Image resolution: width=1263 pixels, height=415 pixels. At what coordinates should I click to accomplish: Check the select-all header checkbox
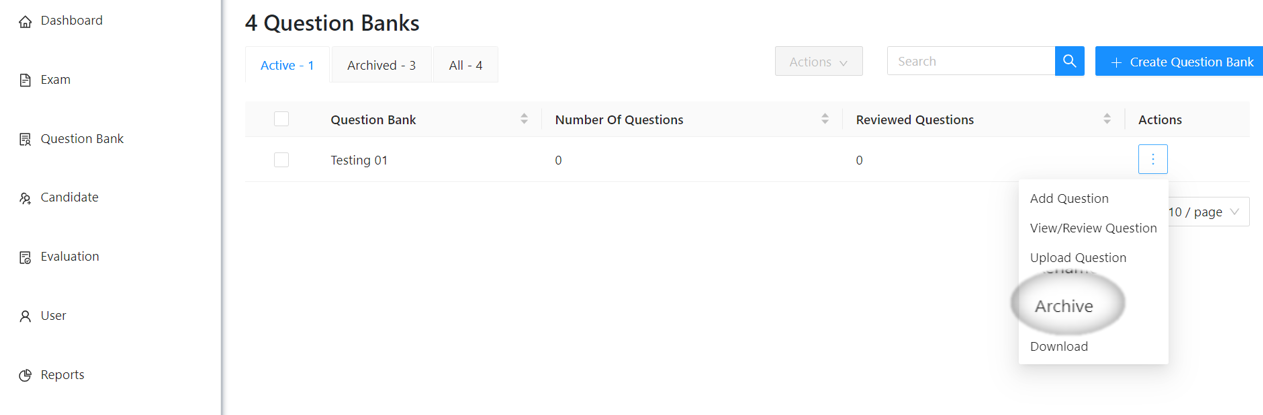point(281,119)
